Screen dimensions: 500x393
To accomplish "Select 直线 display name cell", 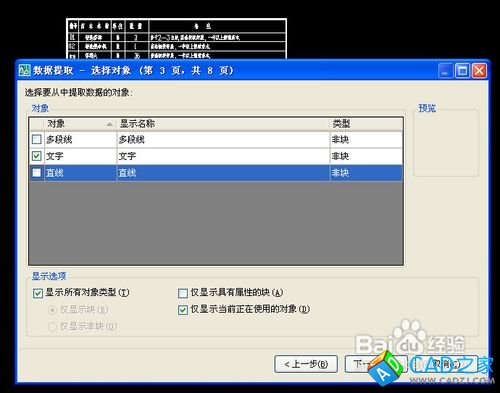I will [x=223, y=173].
